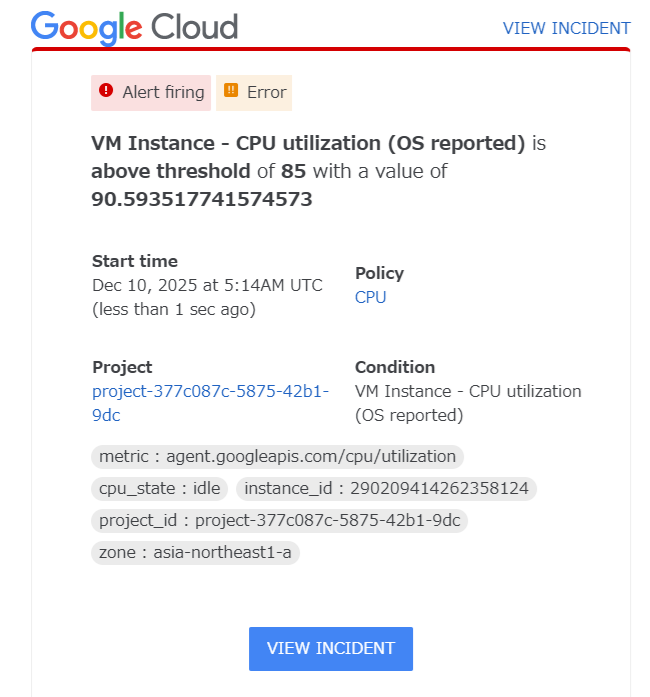Select the cpu_state idle chip
The height and width of the screenshot is (697, 650).
click(160, 489)
